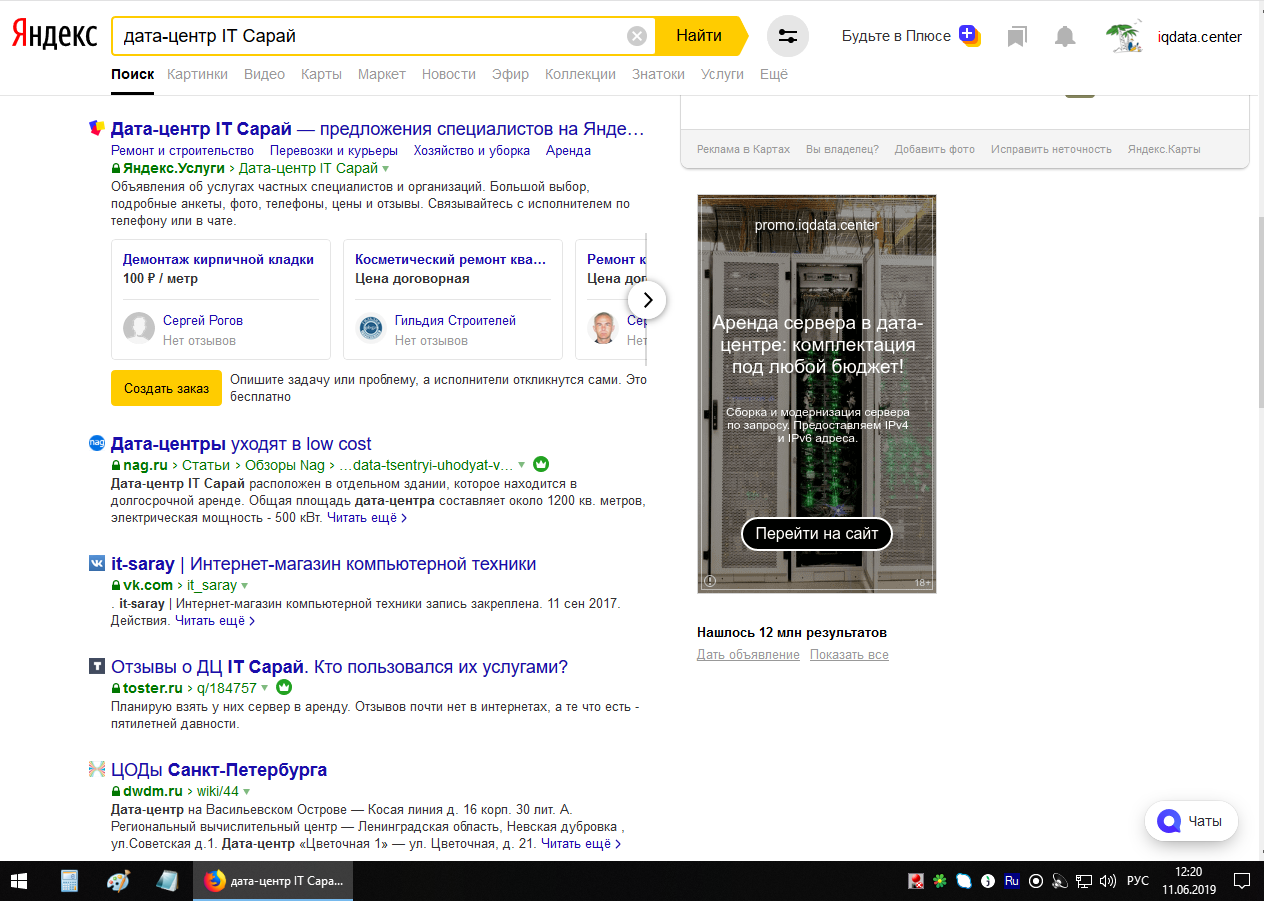Click the Чаты floating button

pyautogui.click(x=1191, y=822)
